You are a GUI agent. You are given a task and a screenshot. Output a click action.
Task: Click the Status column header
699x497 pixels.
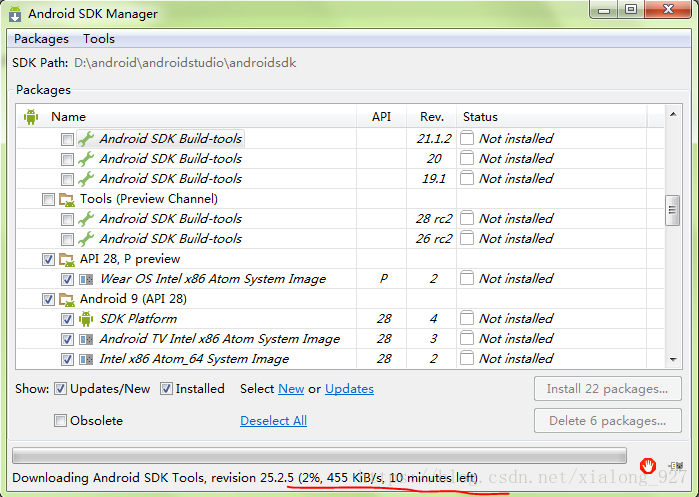point(552,117)
